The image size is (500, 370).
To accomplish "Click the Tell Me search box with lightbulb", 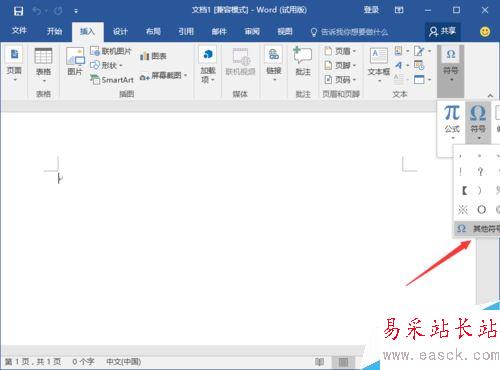I will [x=349, y=32].
